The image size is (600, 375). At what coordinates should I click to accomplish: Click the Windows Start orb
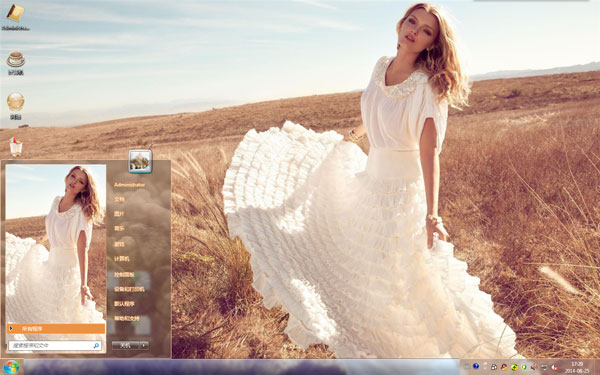pyautogui.click(x=12, y=367)
